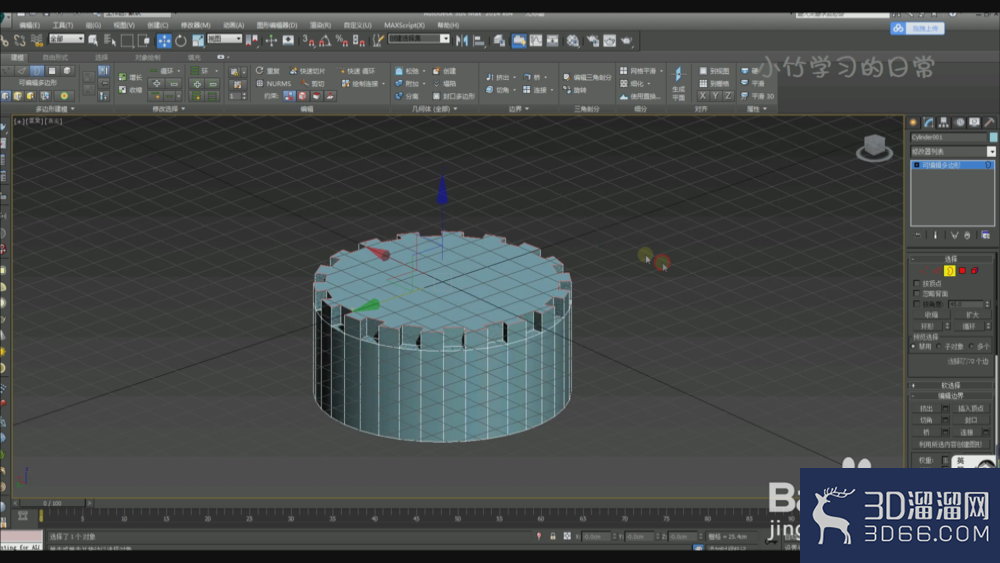Click the Align tool icon
1000x563 pixels.
click(480, 41)
